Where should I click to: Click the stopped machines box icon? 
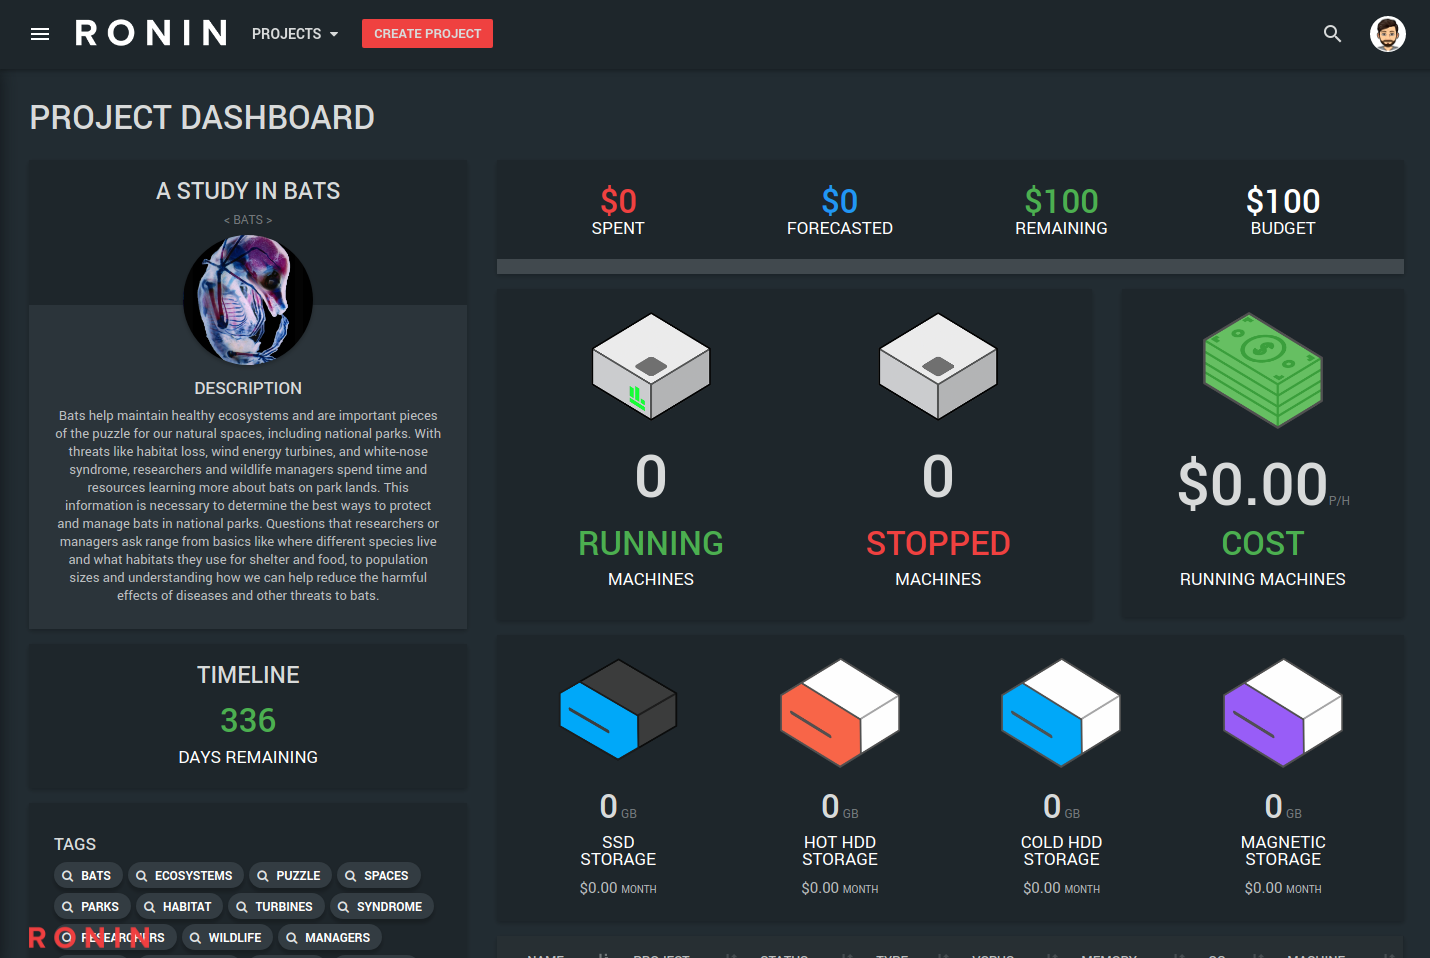coord(938,366)
